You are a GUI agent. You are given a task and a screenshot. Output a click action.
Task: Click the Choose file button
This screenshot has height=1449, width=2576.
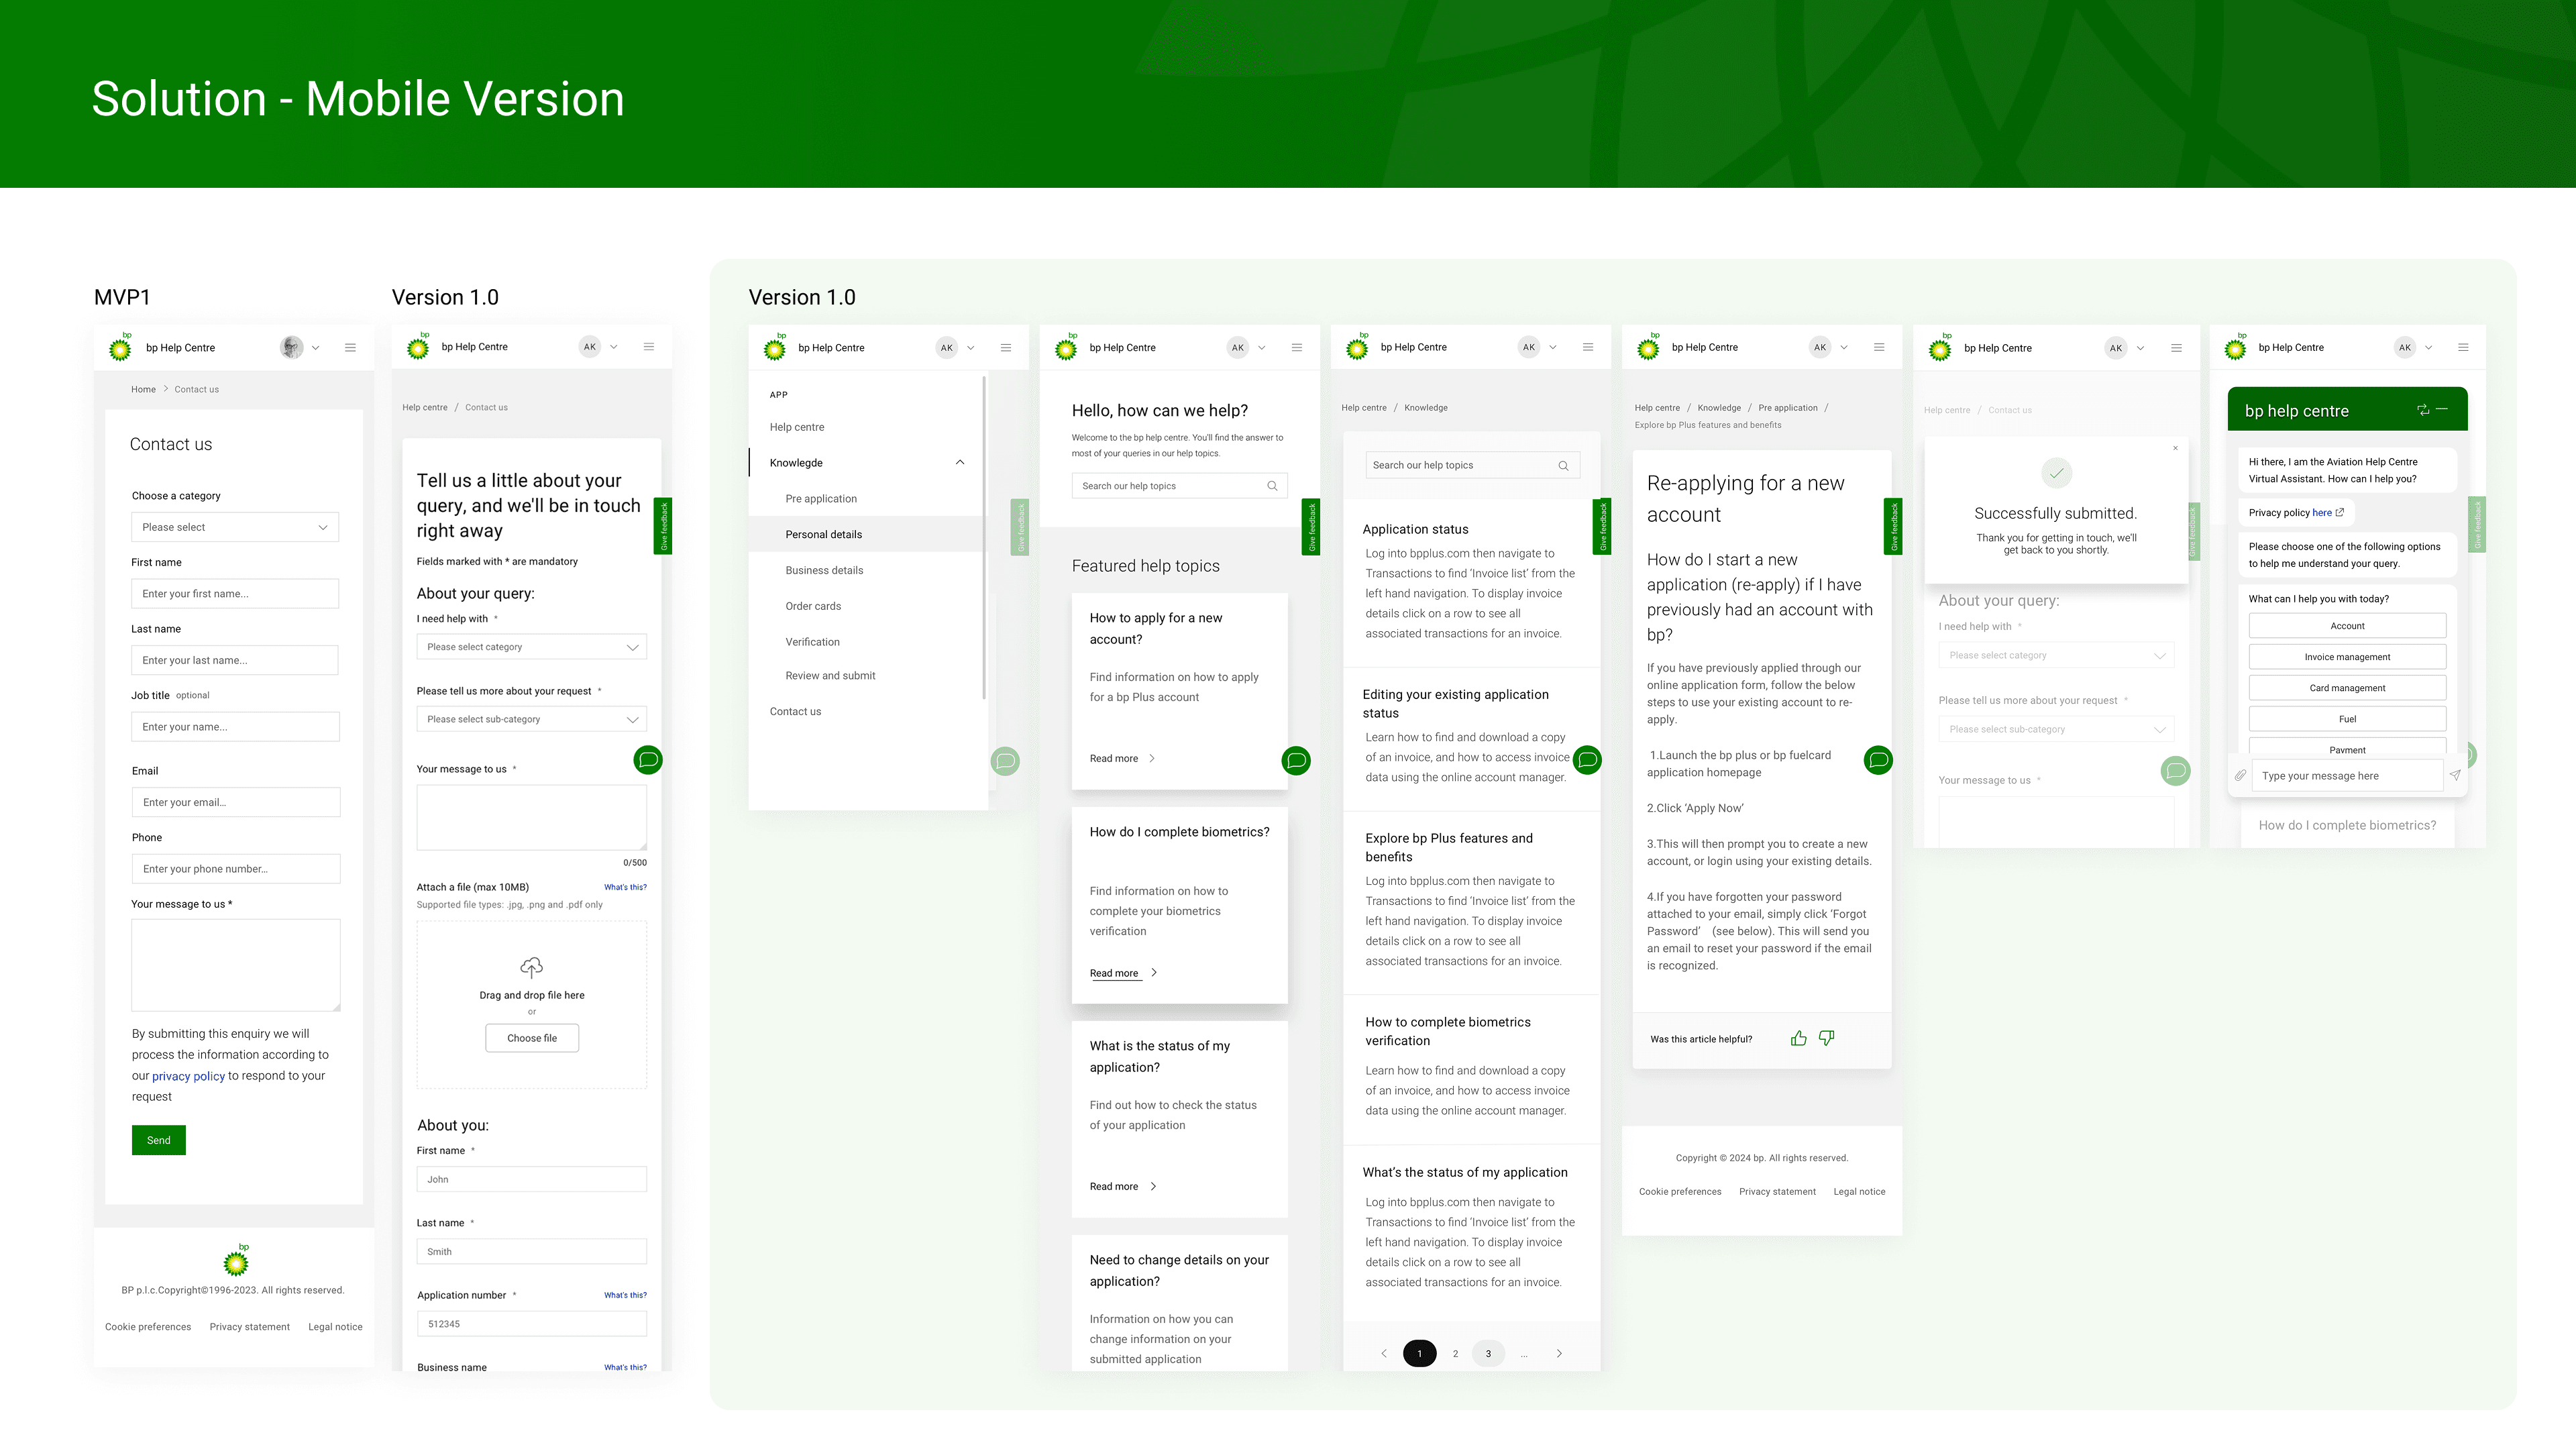(x=531, y=1038)
